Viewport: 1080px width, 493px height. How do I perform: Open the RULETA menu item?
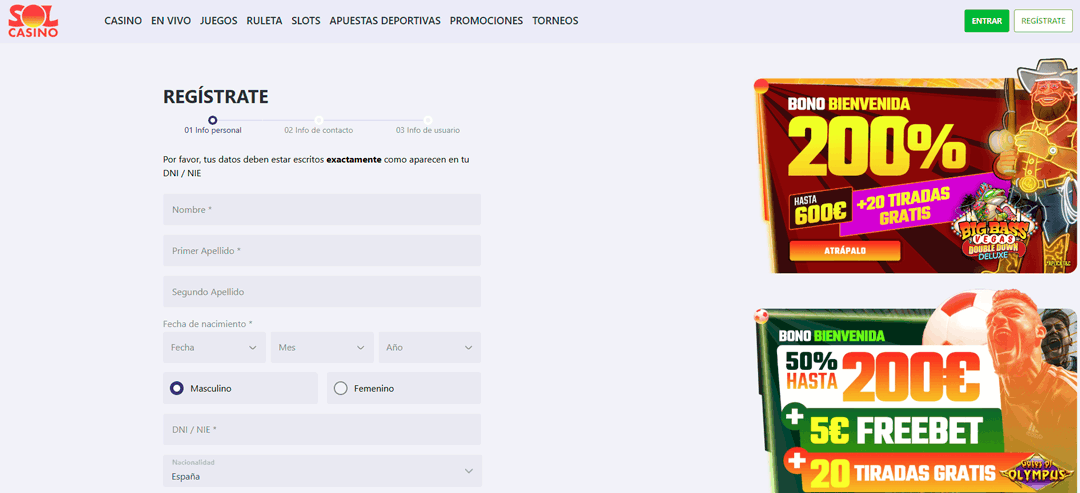point(264,21)
